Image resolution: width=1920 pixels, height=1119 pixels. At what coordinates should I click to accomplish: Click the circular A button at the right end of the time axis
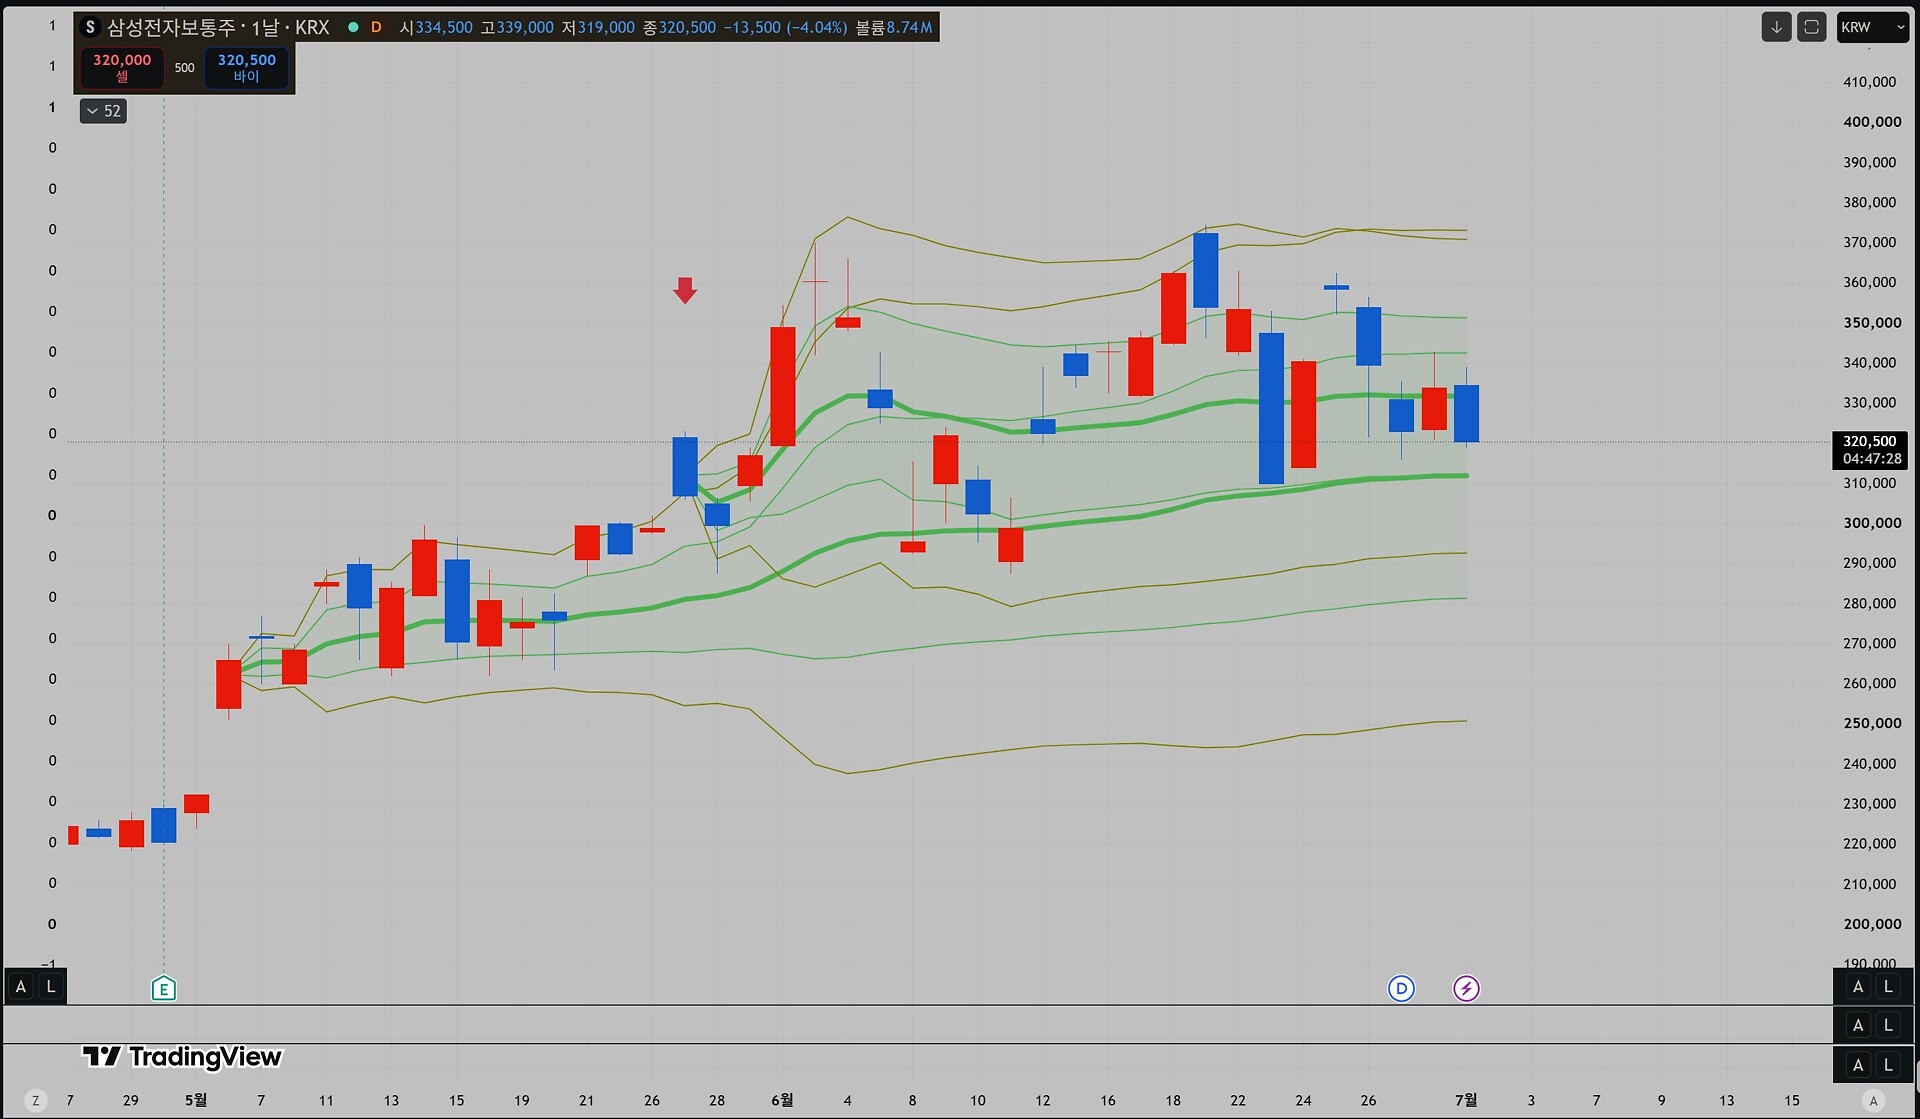coord(1874,1101)
